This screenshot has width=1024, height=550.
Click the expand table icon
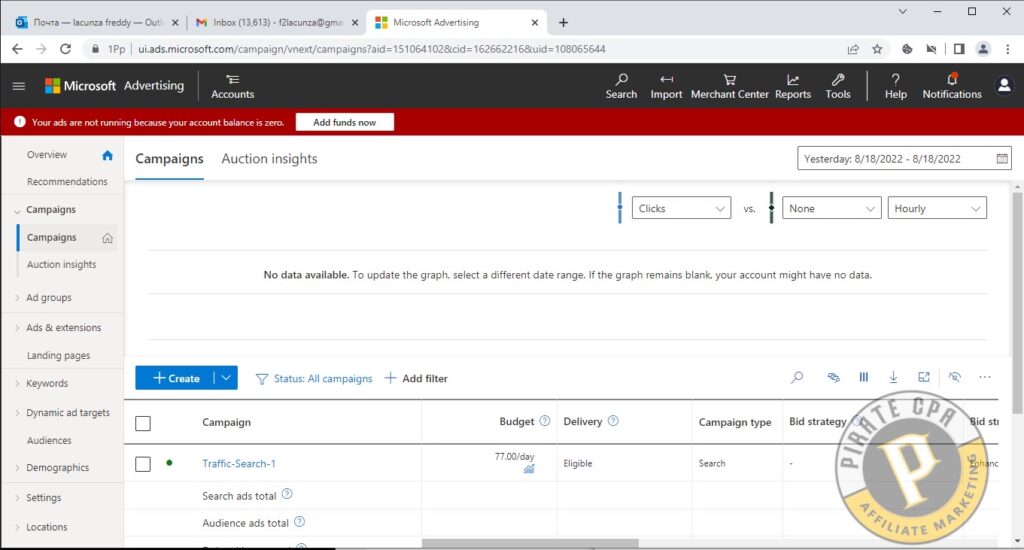click(923, 378)
